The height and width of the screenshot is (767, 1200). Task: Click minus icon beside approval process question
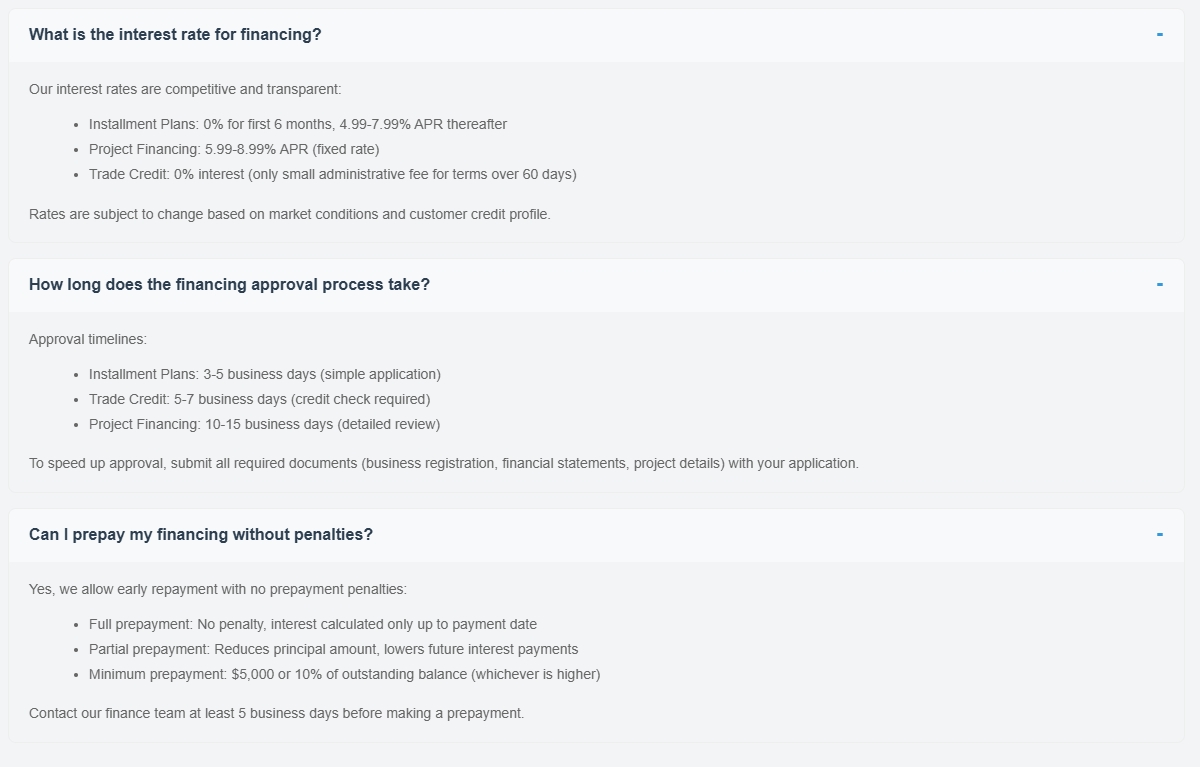[1159, 285]
